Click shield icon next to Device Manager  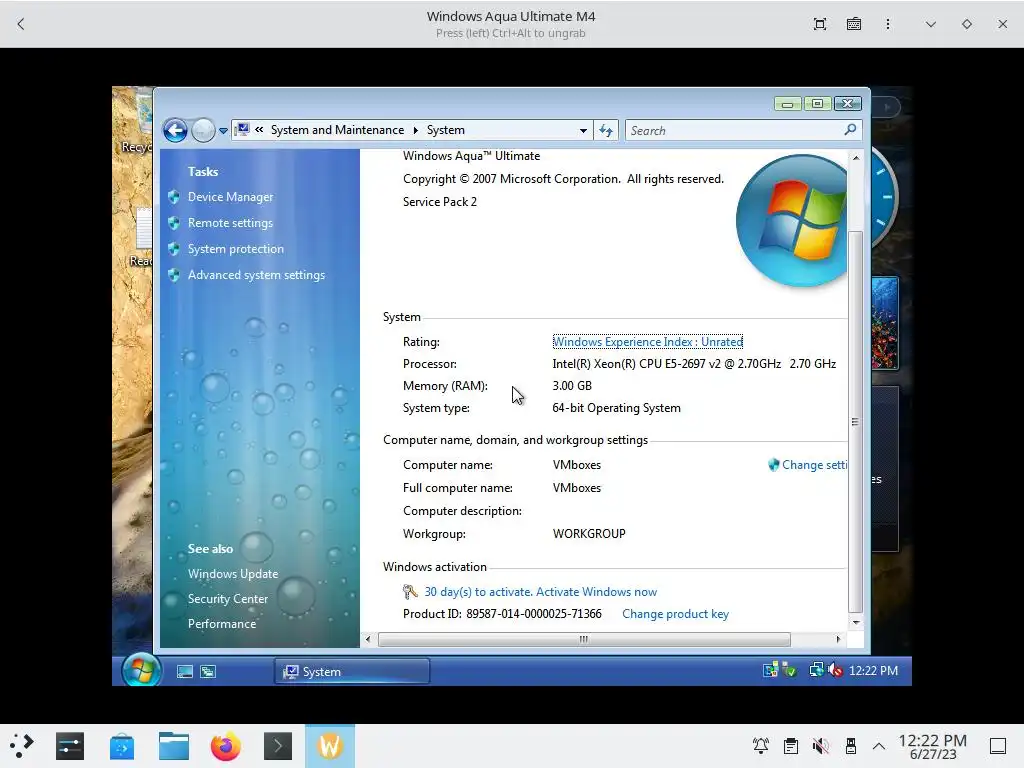(x=174, y=197)
